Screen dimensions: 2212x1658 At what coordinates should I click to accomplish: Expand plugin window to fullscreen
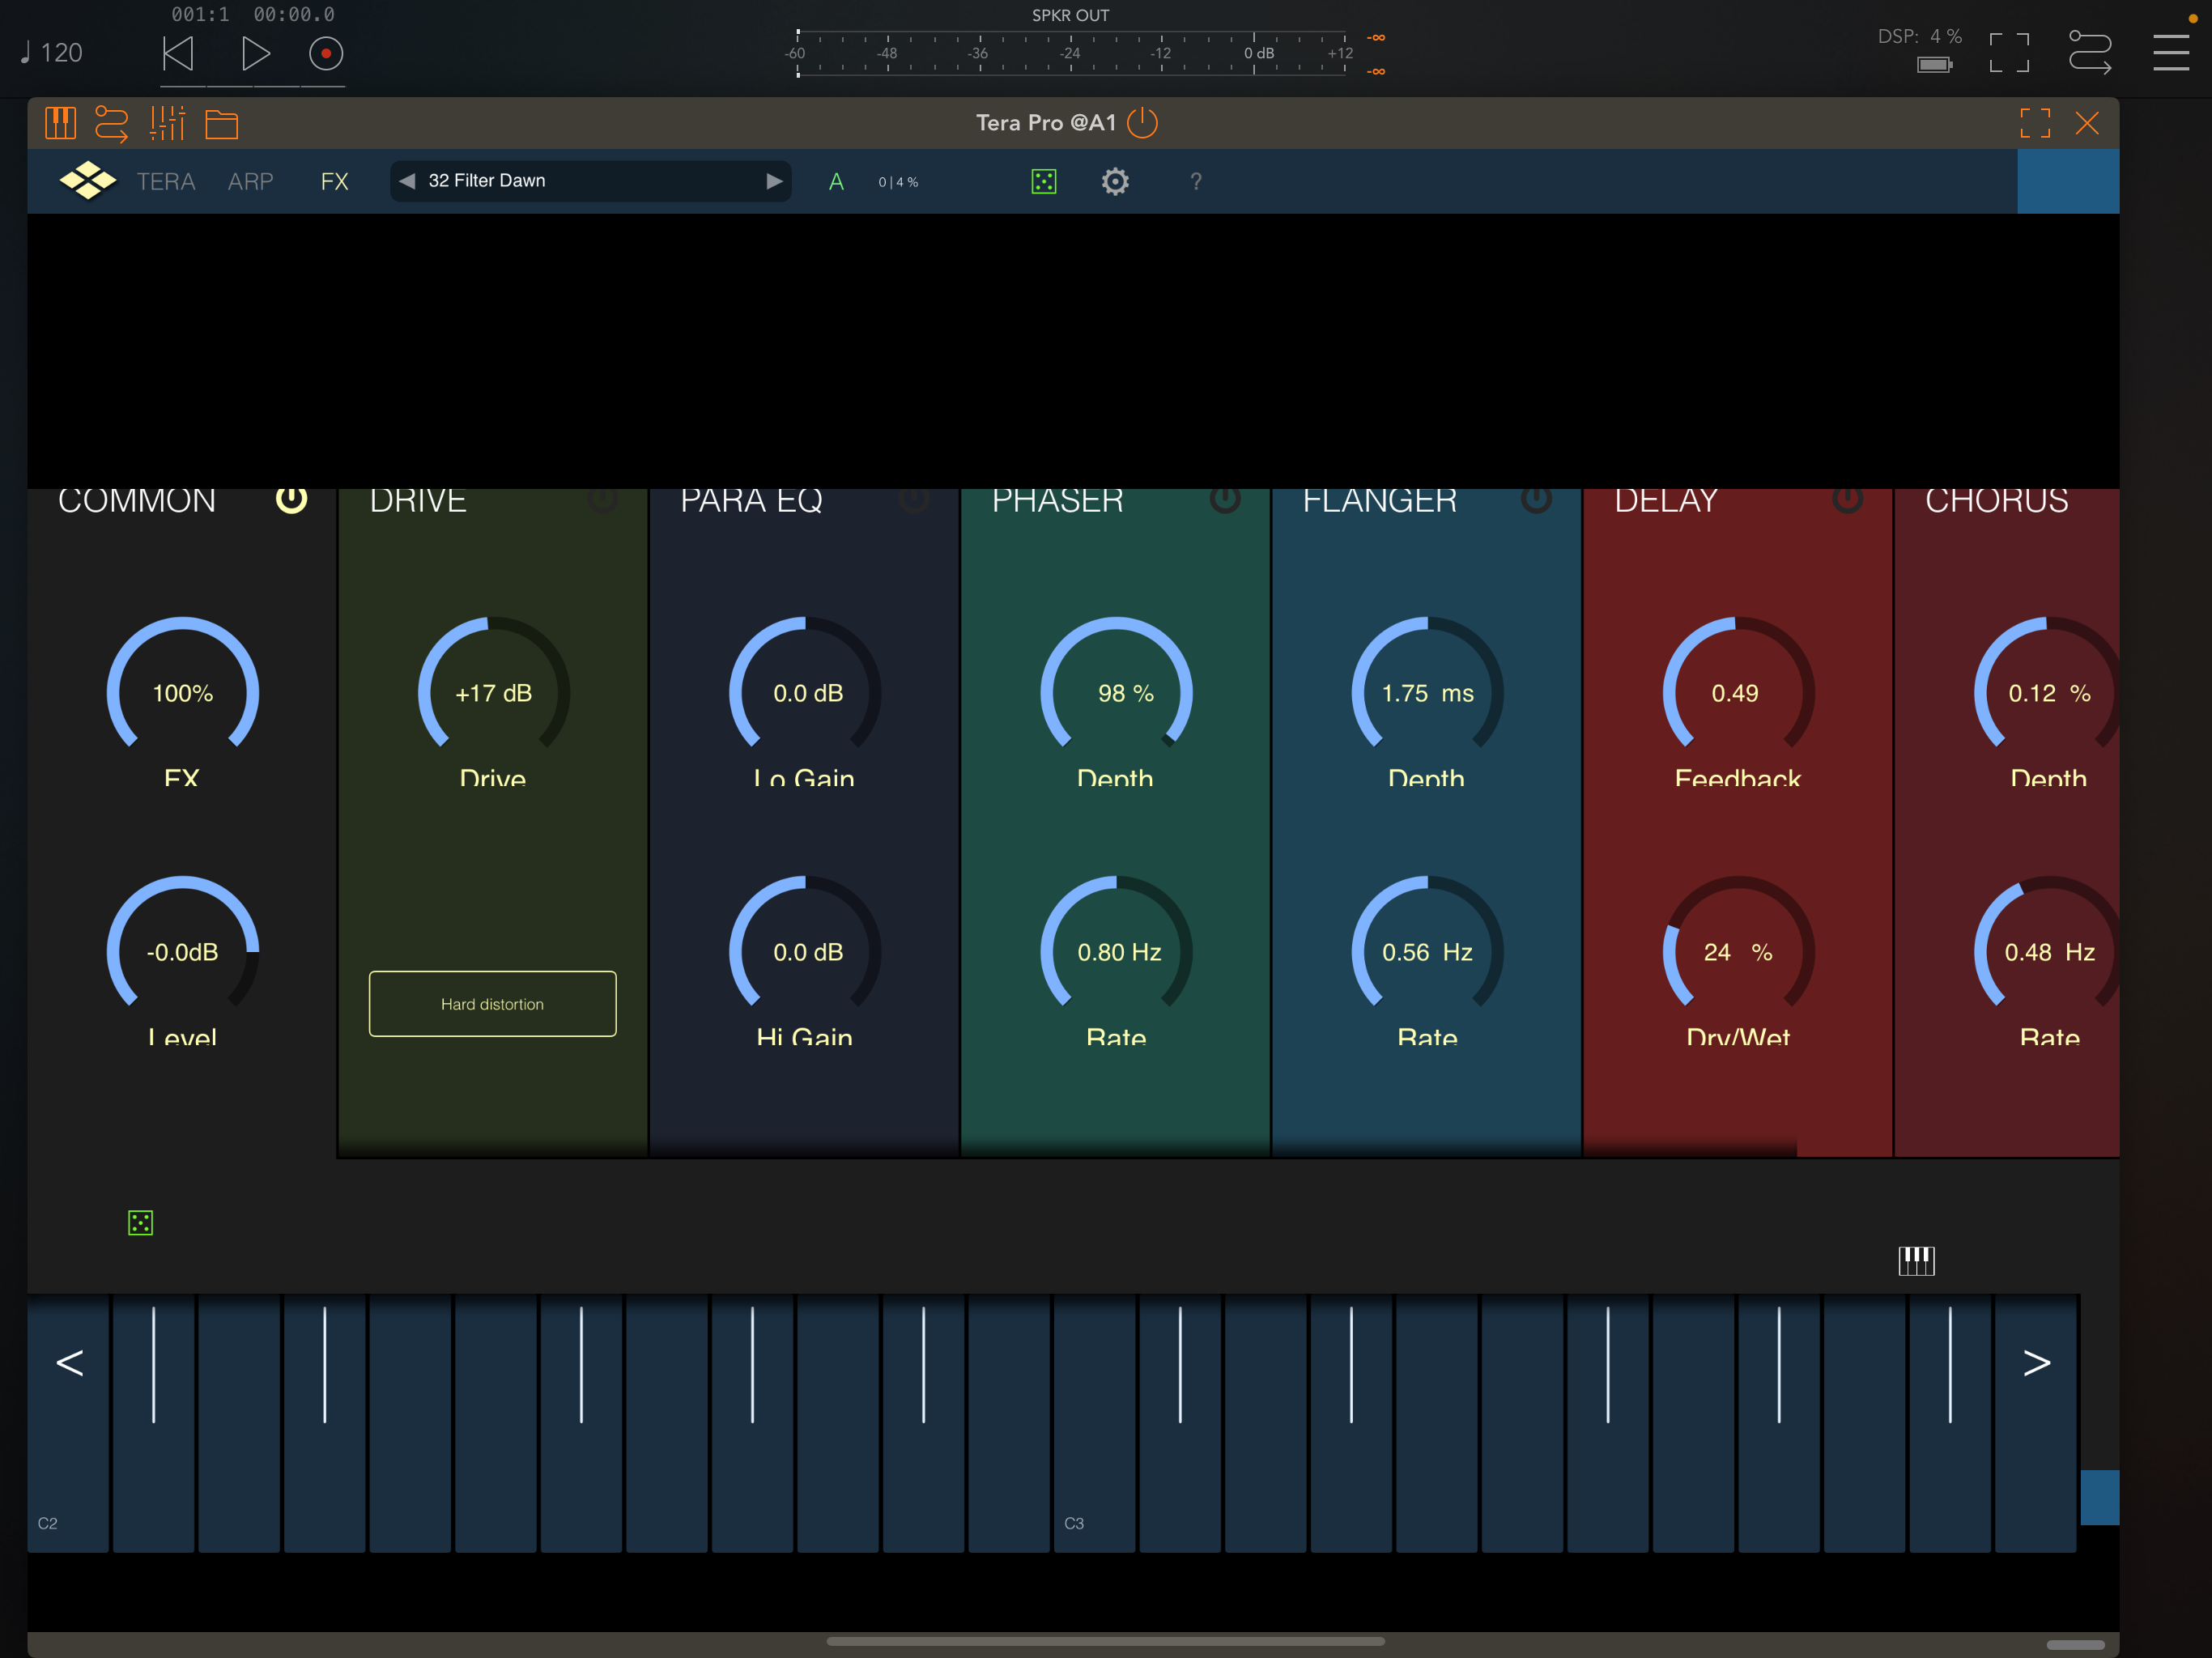2034,123
